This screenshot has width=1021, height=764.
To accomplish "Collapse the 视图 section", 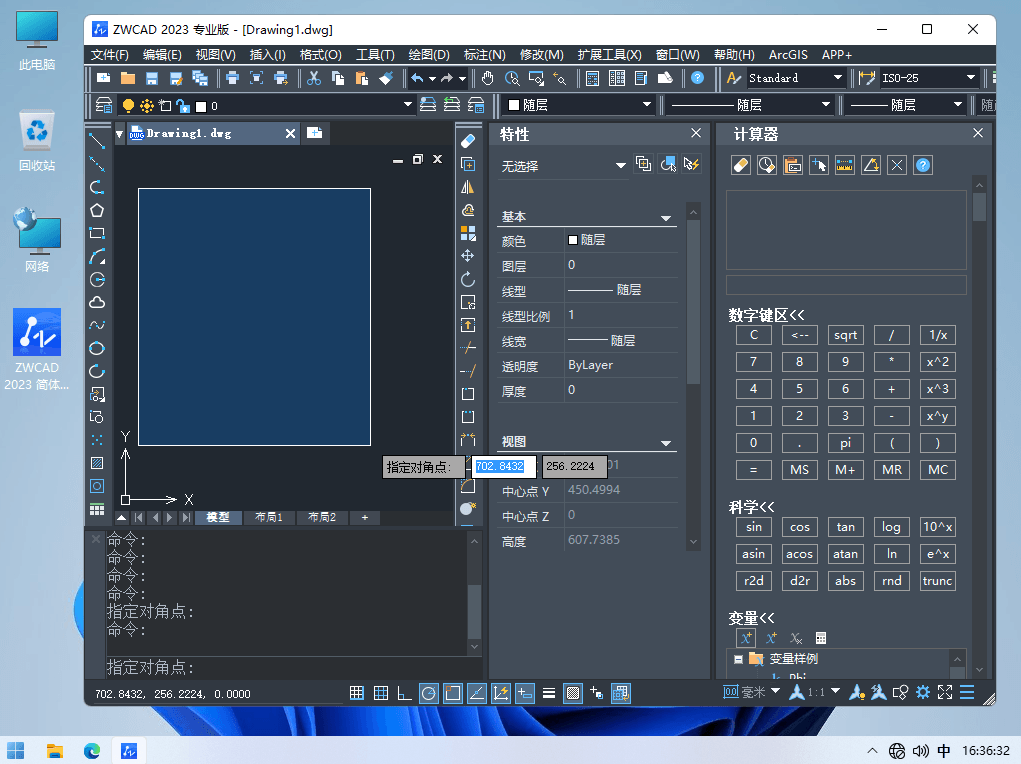I will click(x=665, y=444).
